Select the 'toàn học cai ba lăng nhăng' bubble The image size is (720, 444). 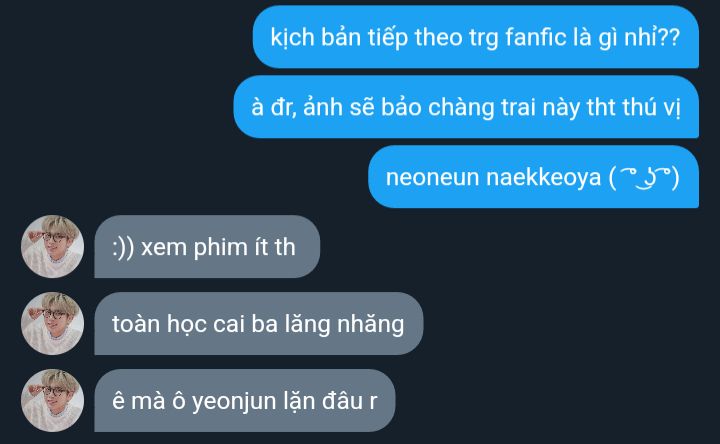coord(259,324)
